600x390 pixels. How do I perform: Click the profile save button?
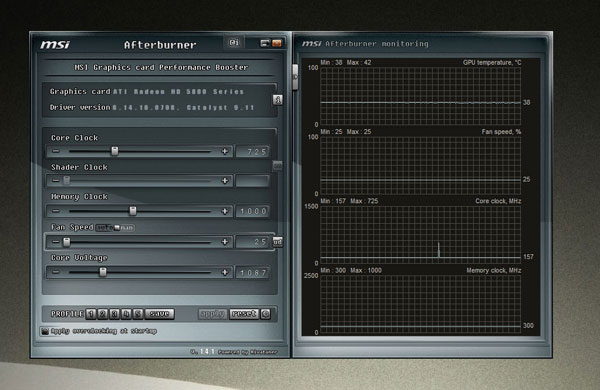[160, 314]
